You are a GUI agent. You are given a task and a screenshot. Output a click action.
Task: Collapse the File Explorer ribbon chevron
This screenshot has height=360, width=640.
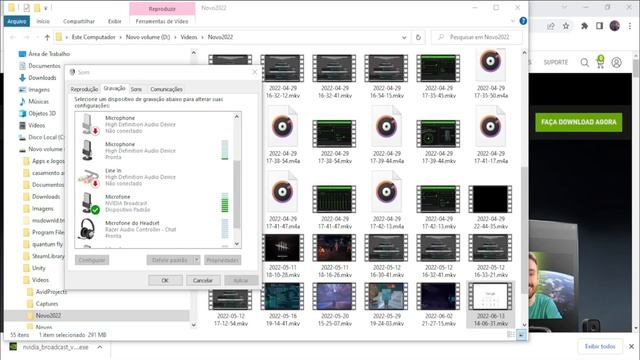513,21
